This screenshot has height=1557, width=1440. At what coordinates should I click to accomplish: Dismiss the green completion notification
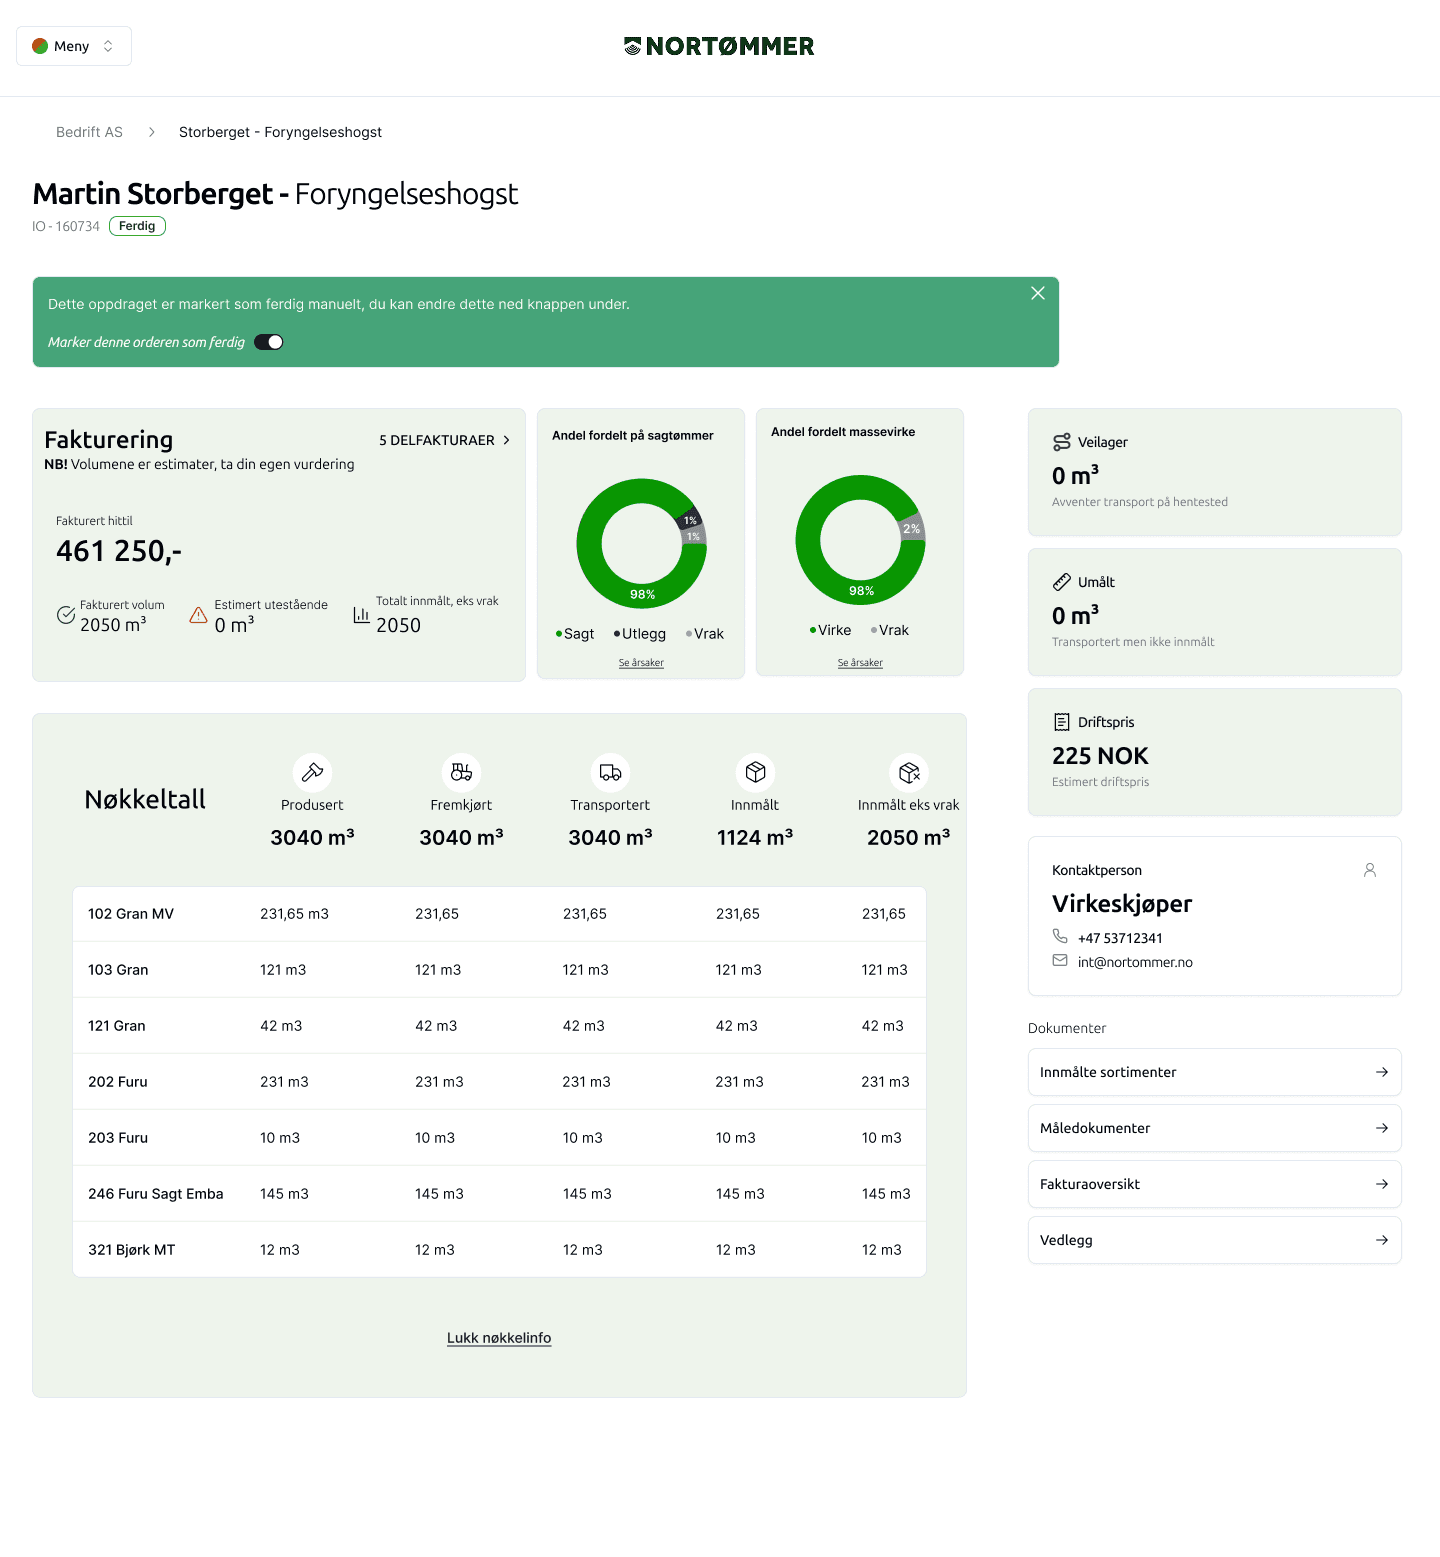(1037, 293)
